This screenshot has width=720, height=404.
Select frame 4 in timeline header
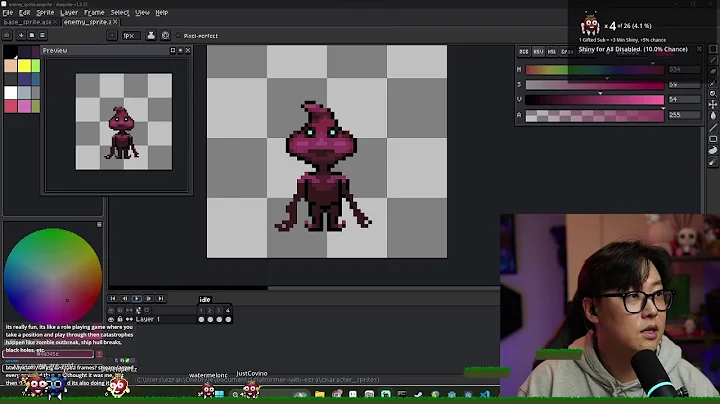[228, 310]
